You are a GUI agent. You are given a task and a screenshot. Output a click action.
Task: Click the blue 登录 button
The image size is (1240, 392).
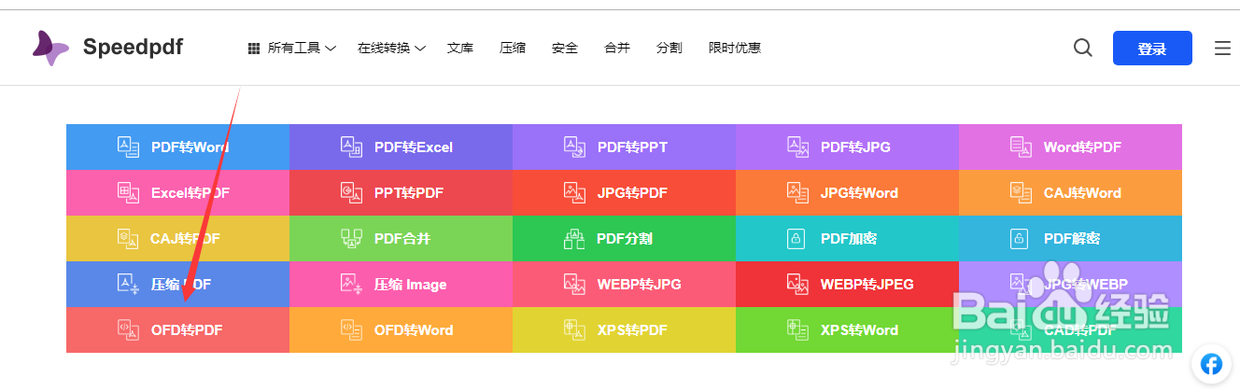tap(1152, 48)
